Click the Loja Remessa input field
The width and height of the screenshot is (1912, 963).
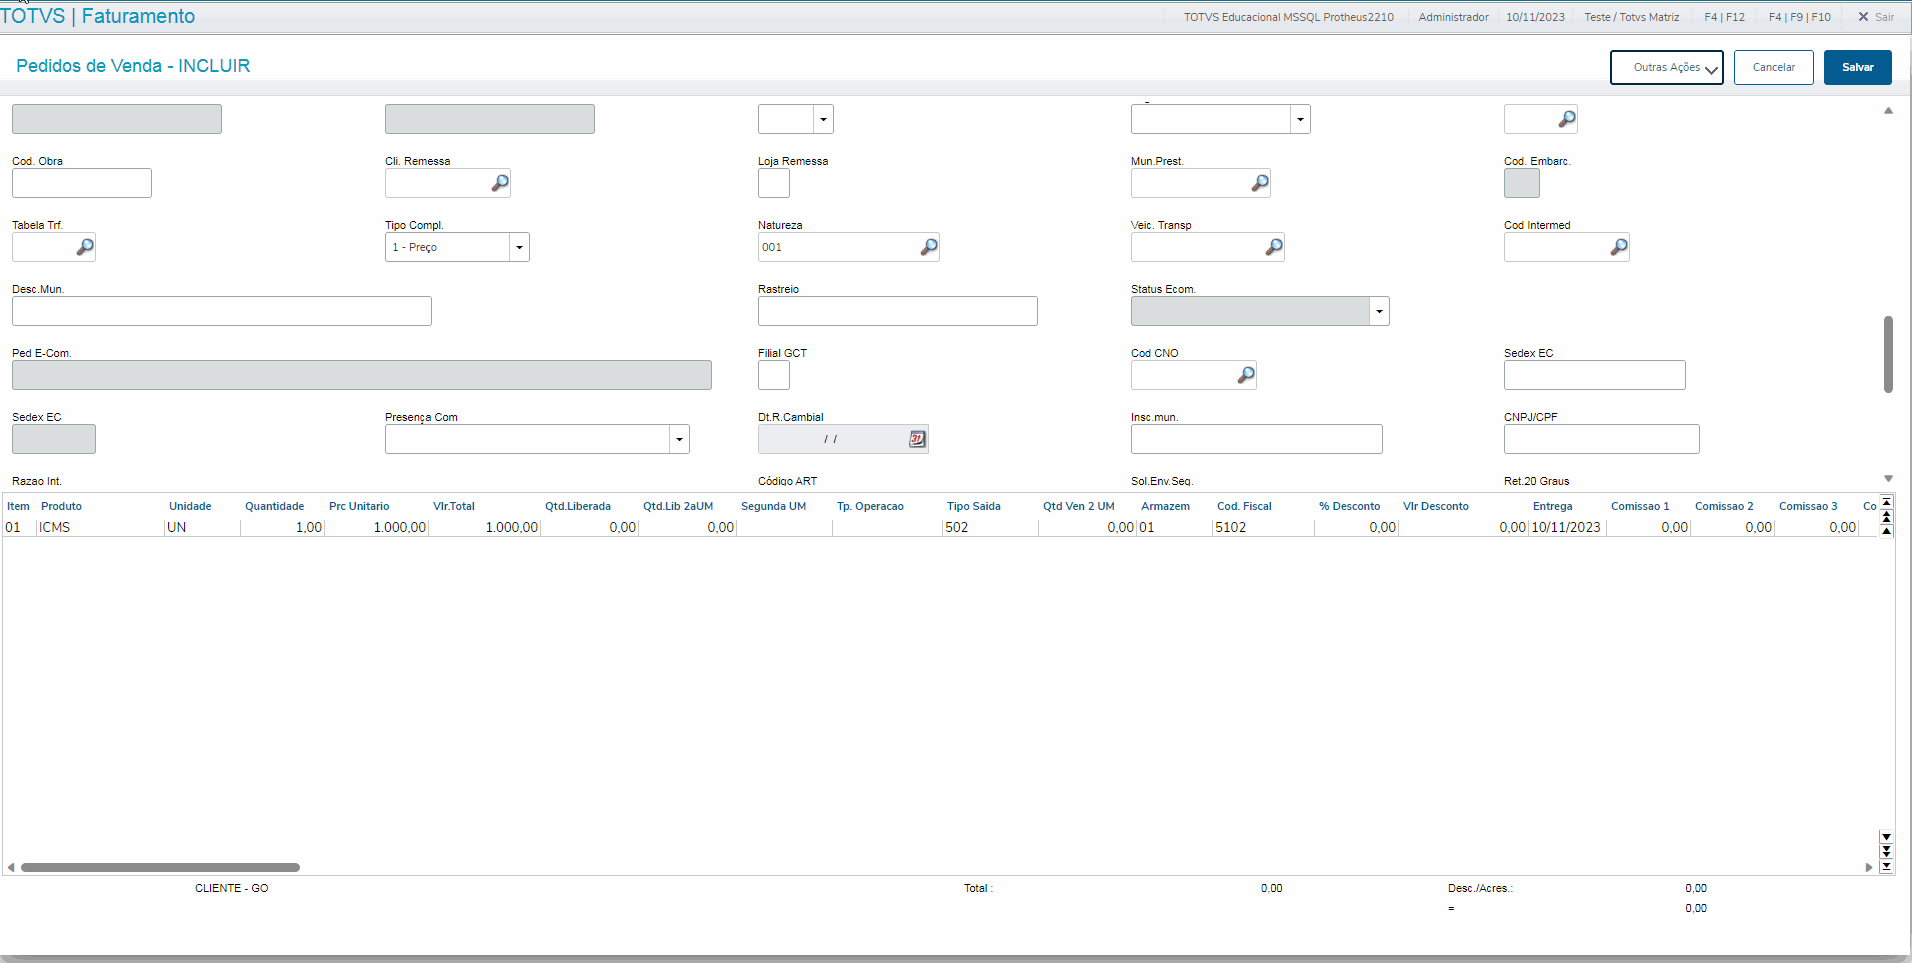tap(774, 183)
